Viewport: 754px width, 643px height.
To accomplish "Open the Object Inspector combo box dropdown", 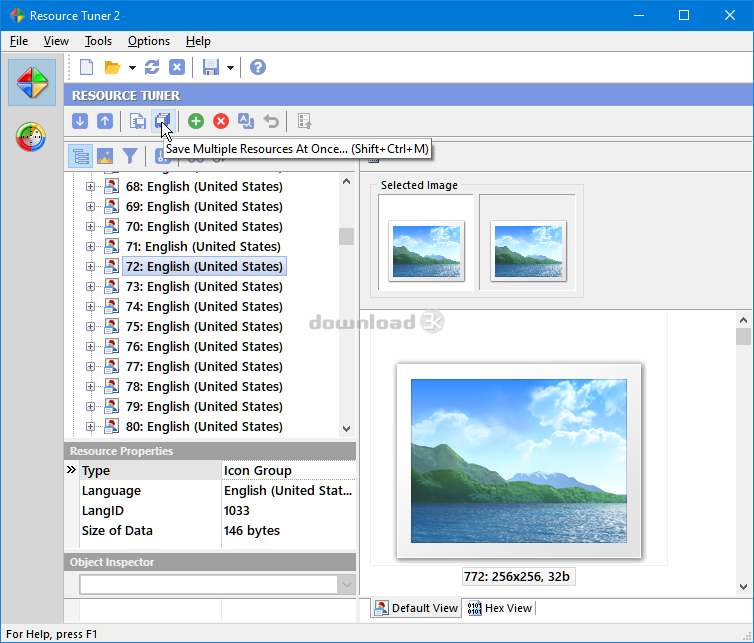I will 346,585.
